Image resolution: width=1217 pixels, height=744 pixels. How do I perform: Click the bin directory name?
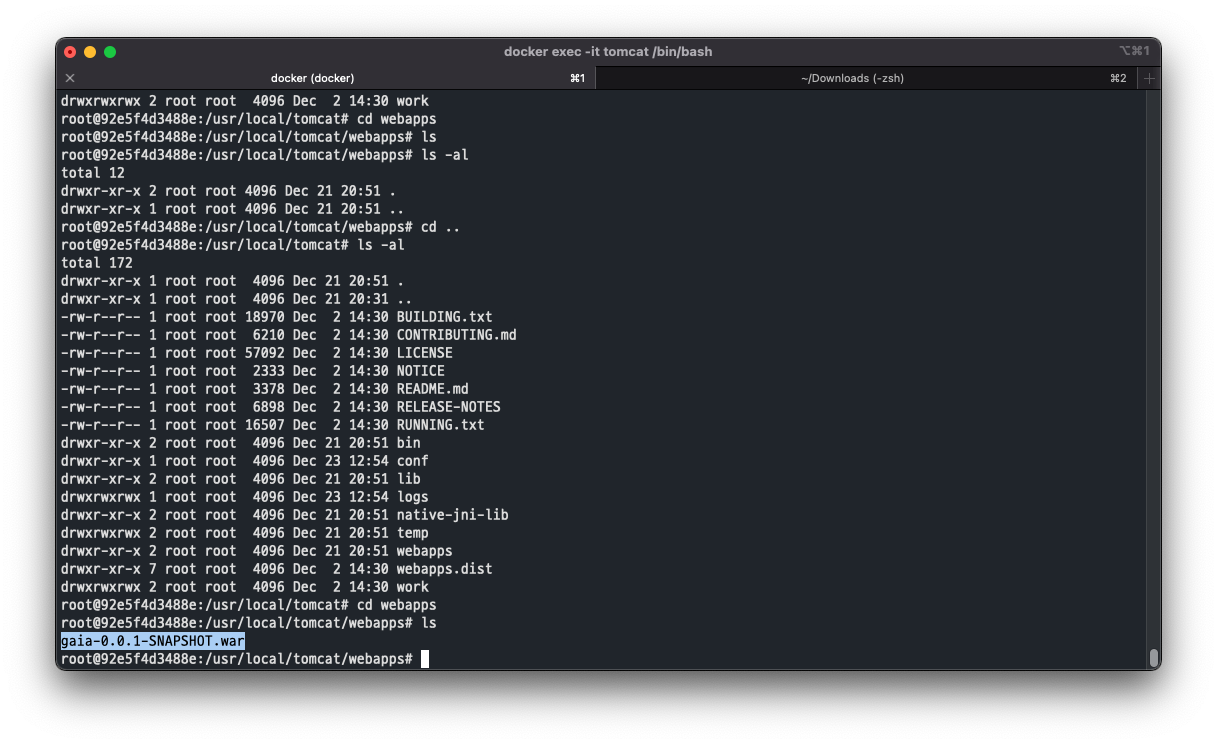click(x=408, y=443)
